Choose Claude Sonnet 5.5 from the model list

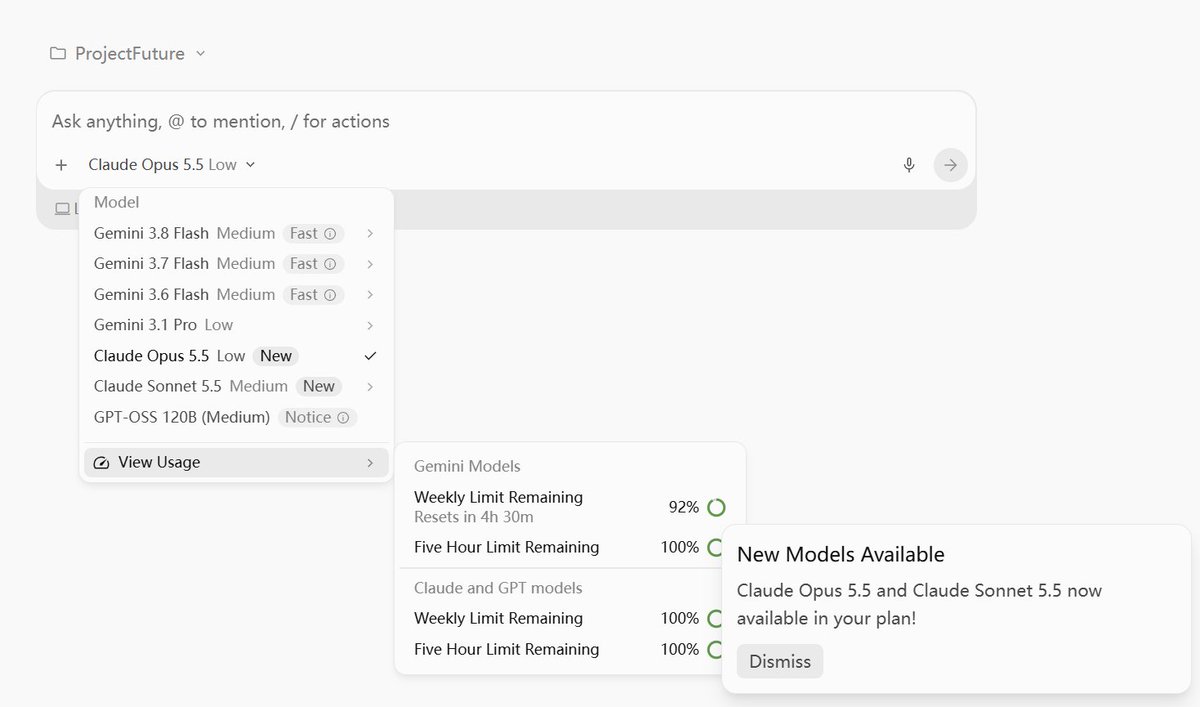[x=236, y=386]
